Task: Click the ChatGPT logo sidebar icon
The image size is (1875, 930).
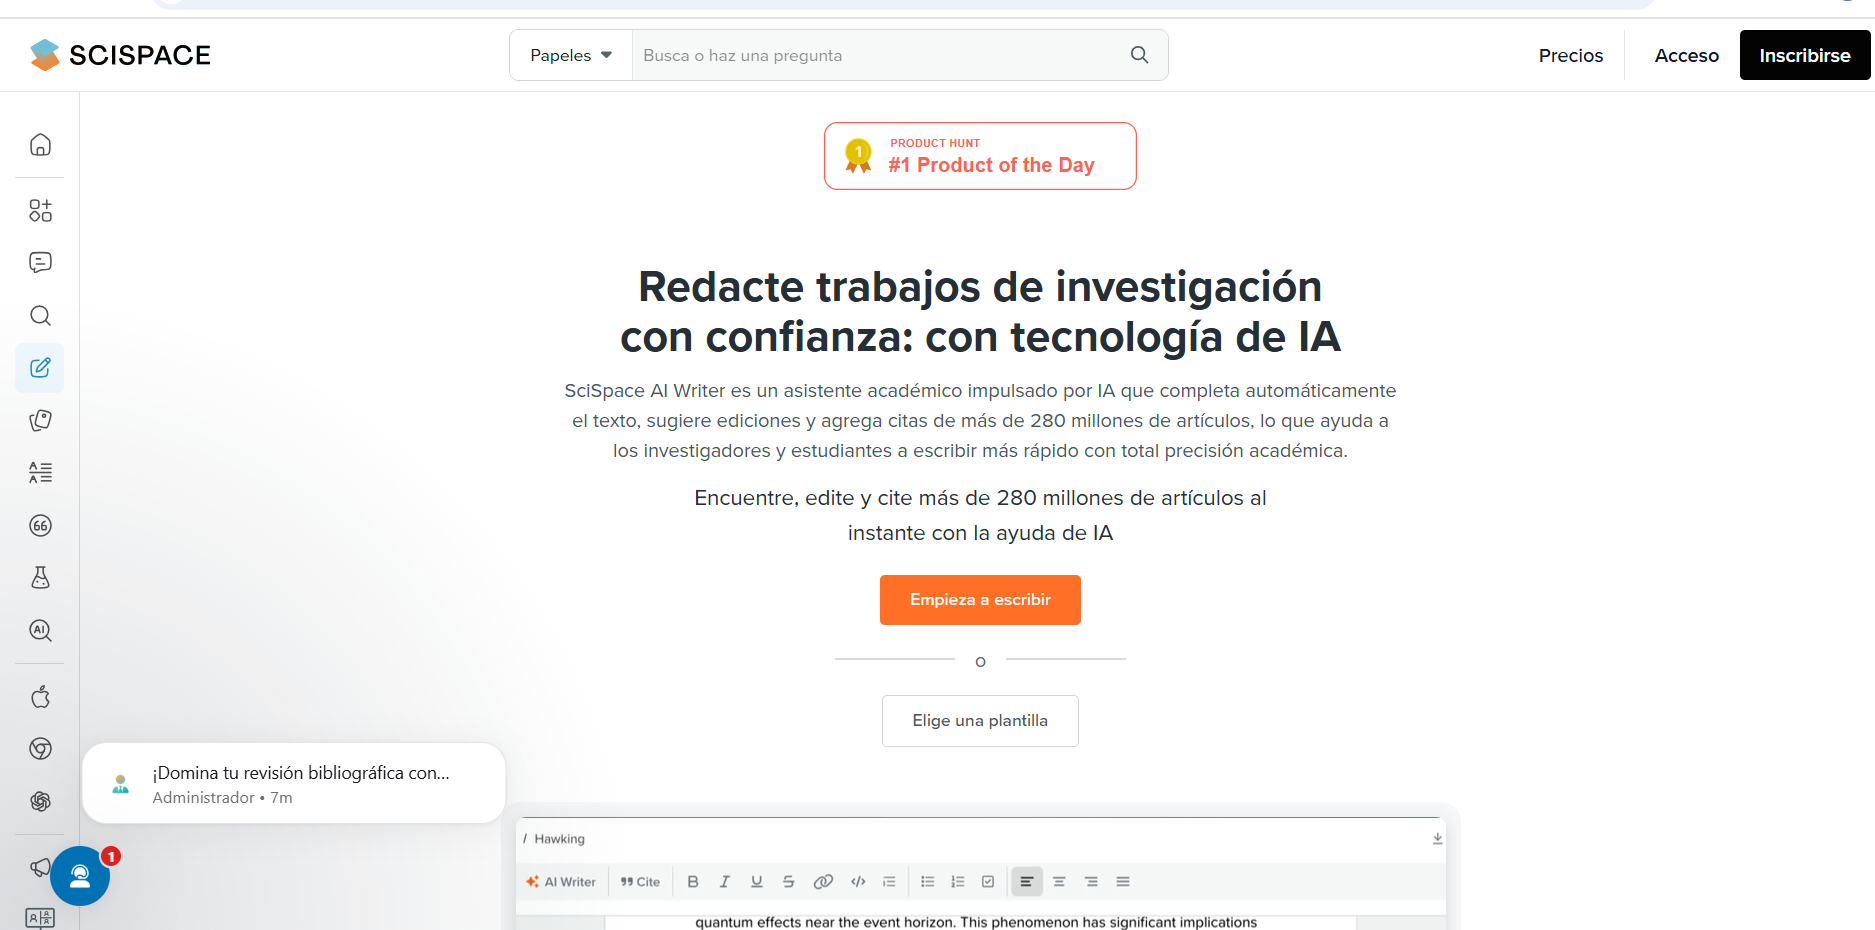Action: coord(40,801)
